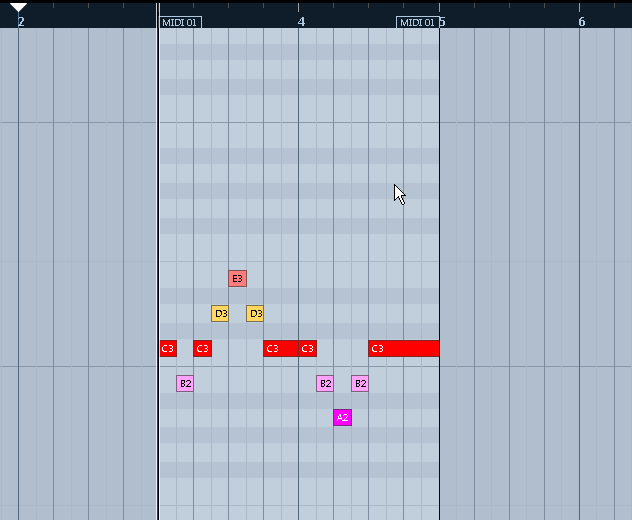The image size is (632, 520).
Task: Select the short C3 note starting at bar 4
Action: (308, 349)
